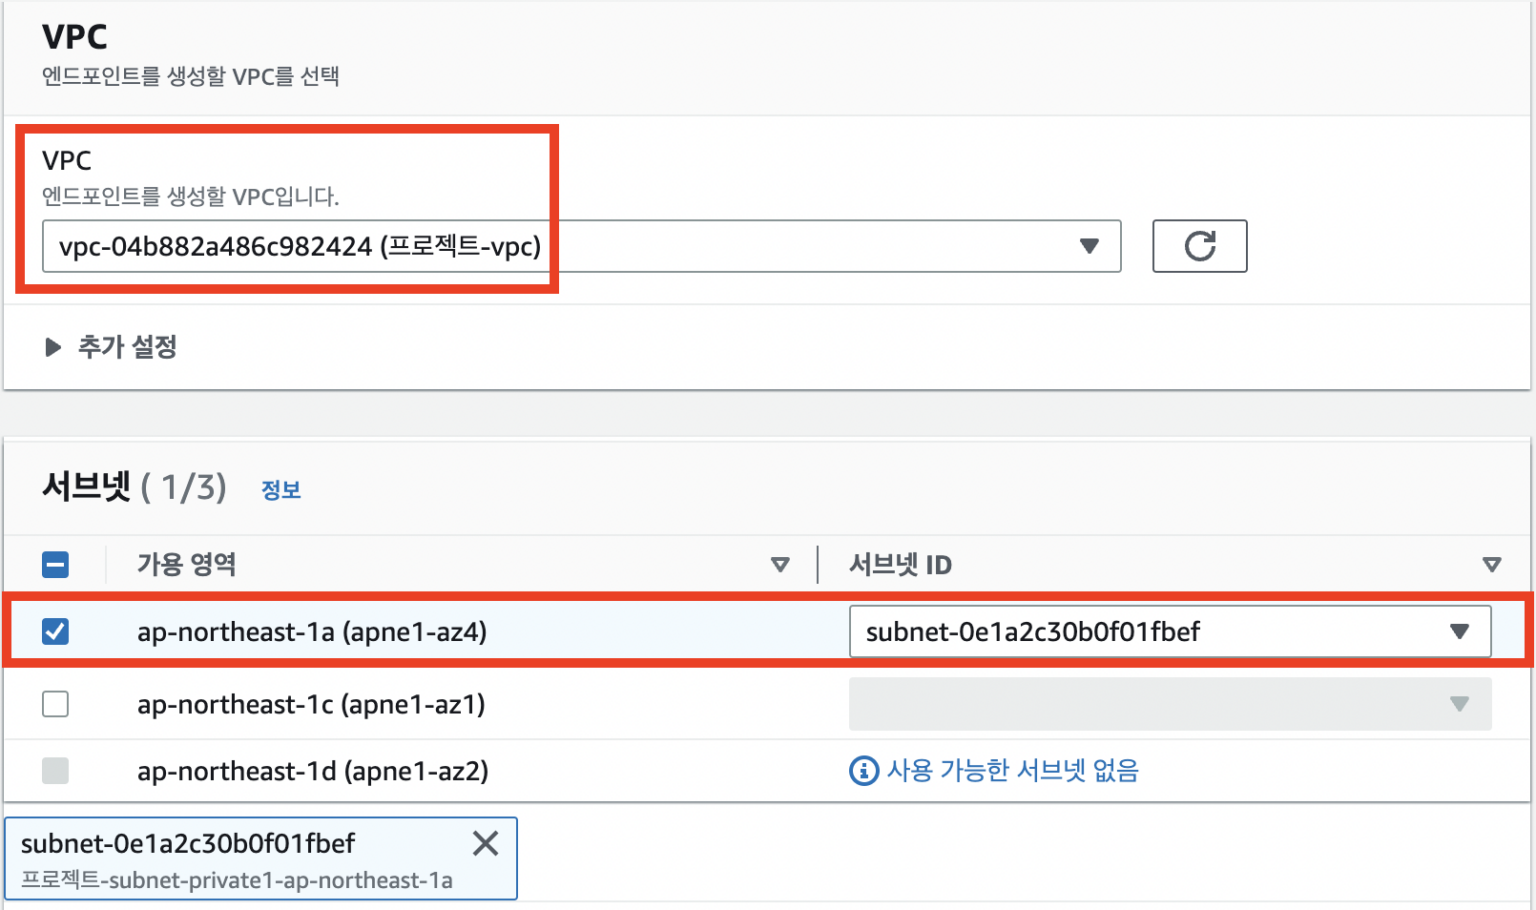Screen dimensions: 1536x910
Task: Click the caret on the VPC selector
Action: [x=1089, y=246]
